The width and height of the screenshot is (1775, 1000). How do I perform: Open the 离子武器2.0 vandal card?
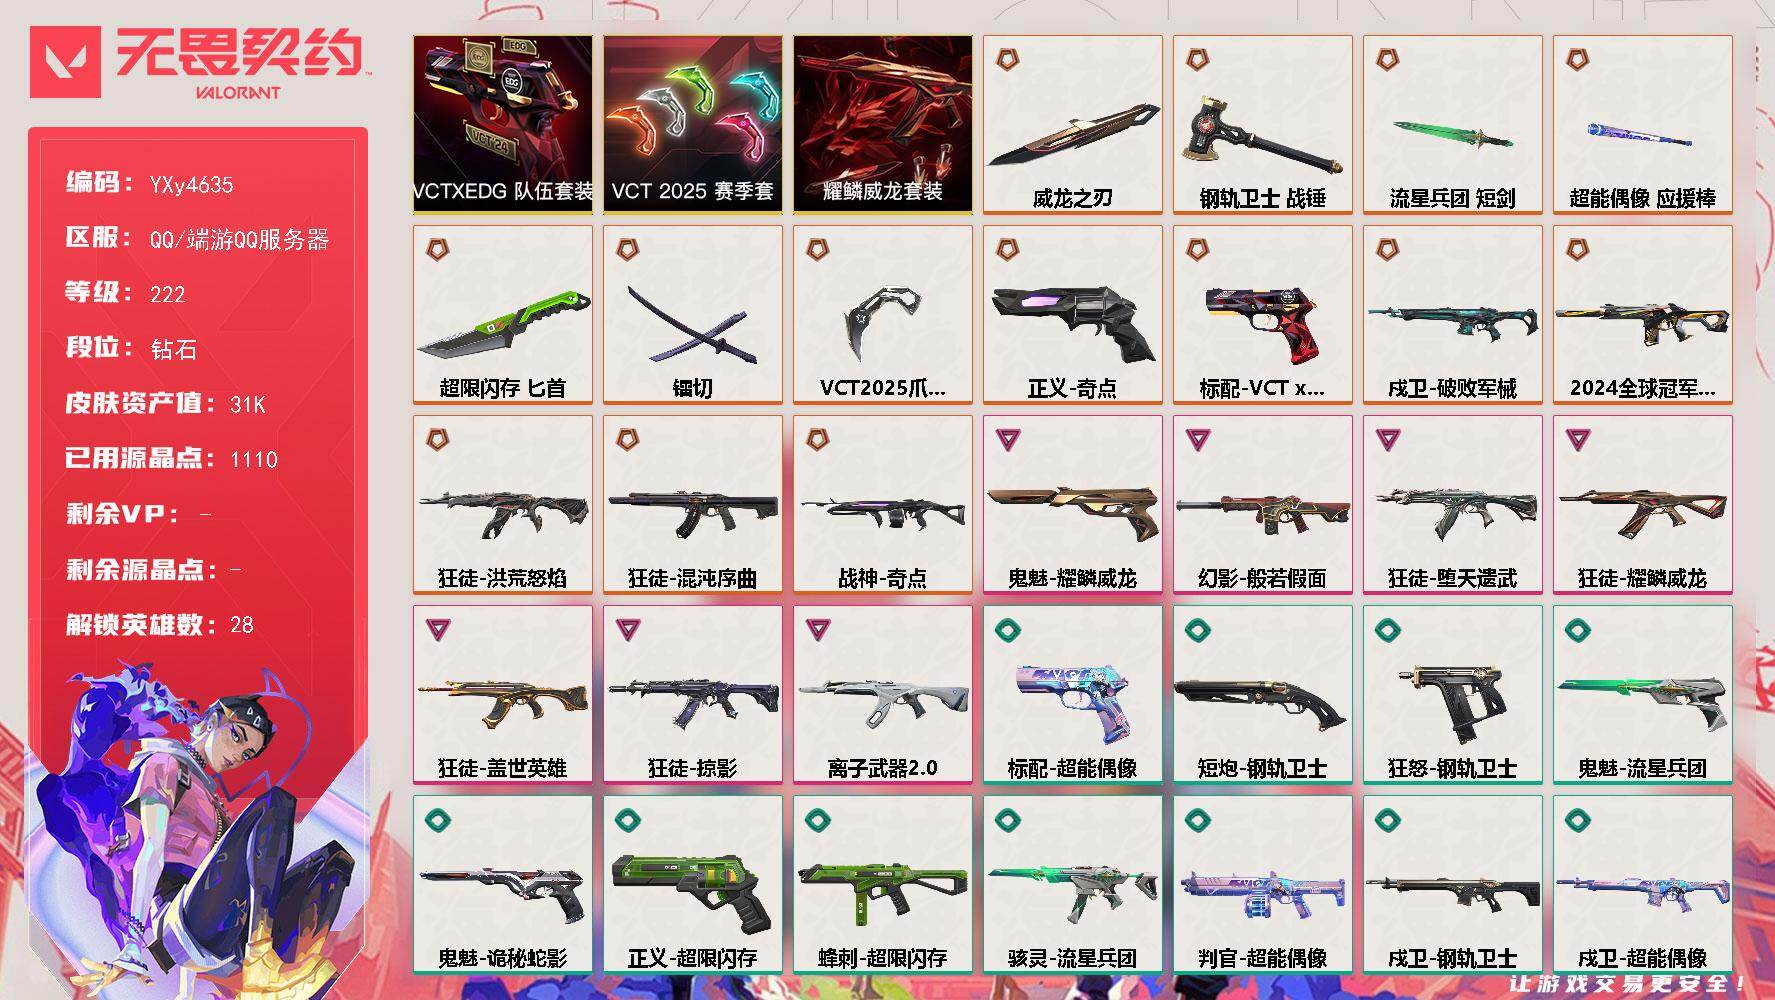pos(882,695)
